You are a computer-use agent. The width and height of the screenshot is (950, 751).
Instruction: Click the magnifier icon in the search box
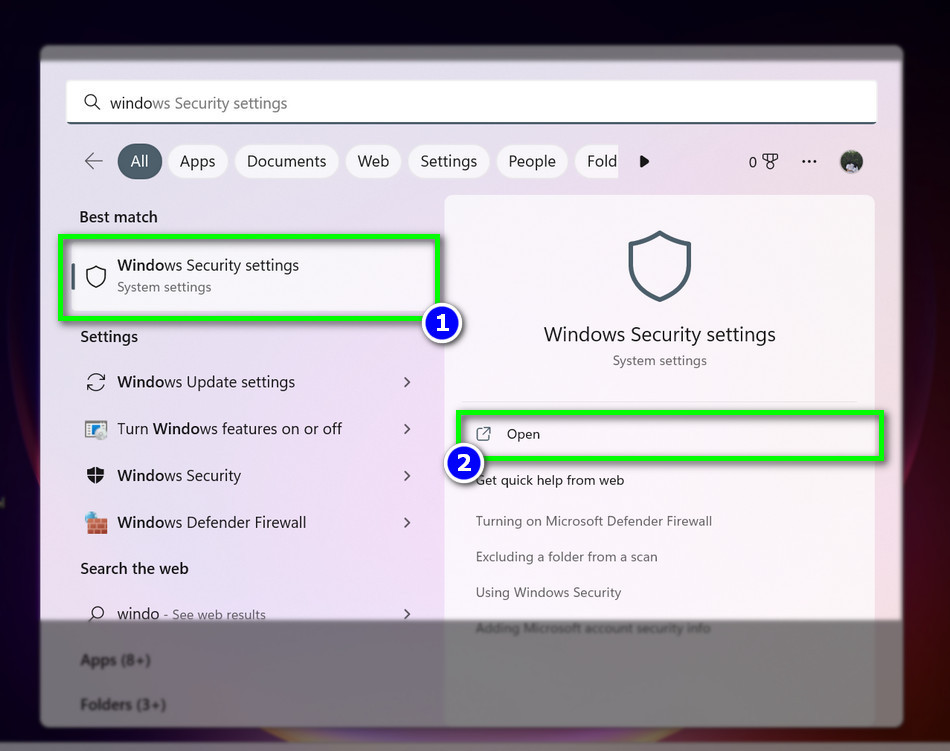[x=92, y=102]
